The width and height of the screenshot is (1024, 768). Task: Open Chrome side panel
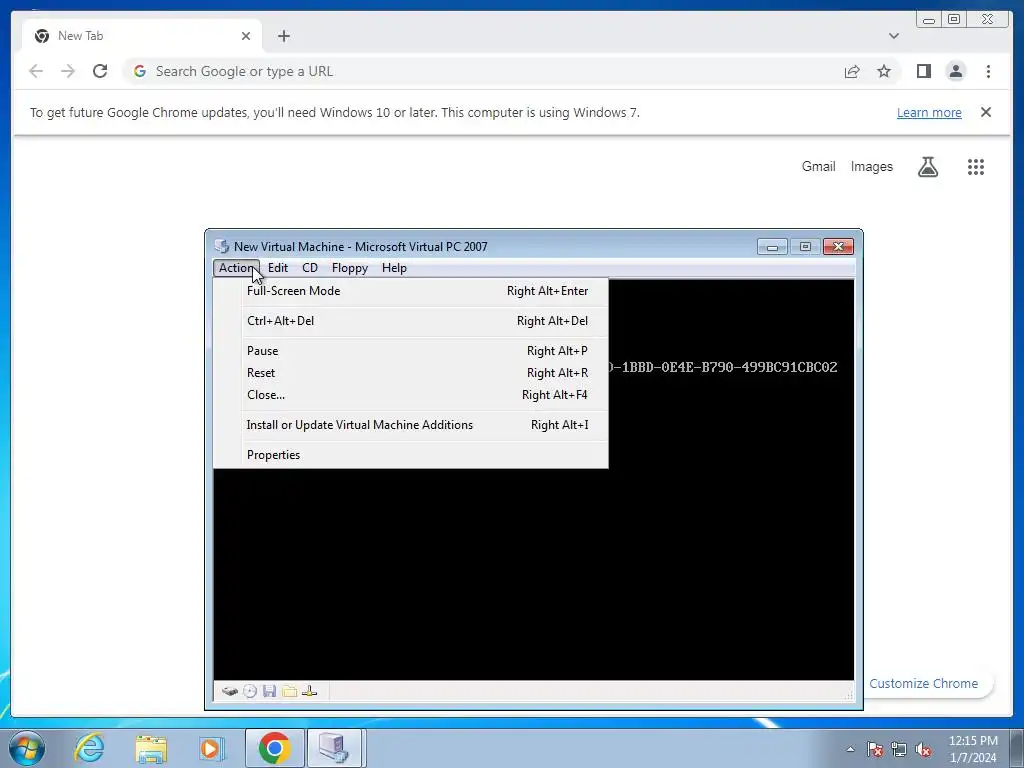click(x=923, y=71)
